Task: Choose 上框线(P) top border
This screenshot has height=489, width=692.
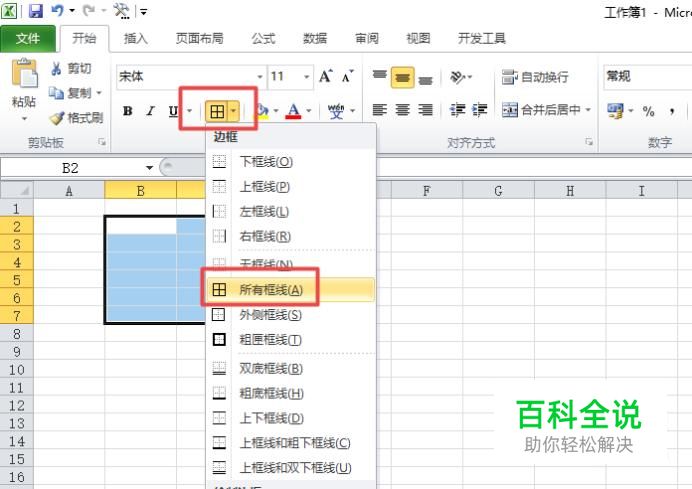Action: pos(291,187)
